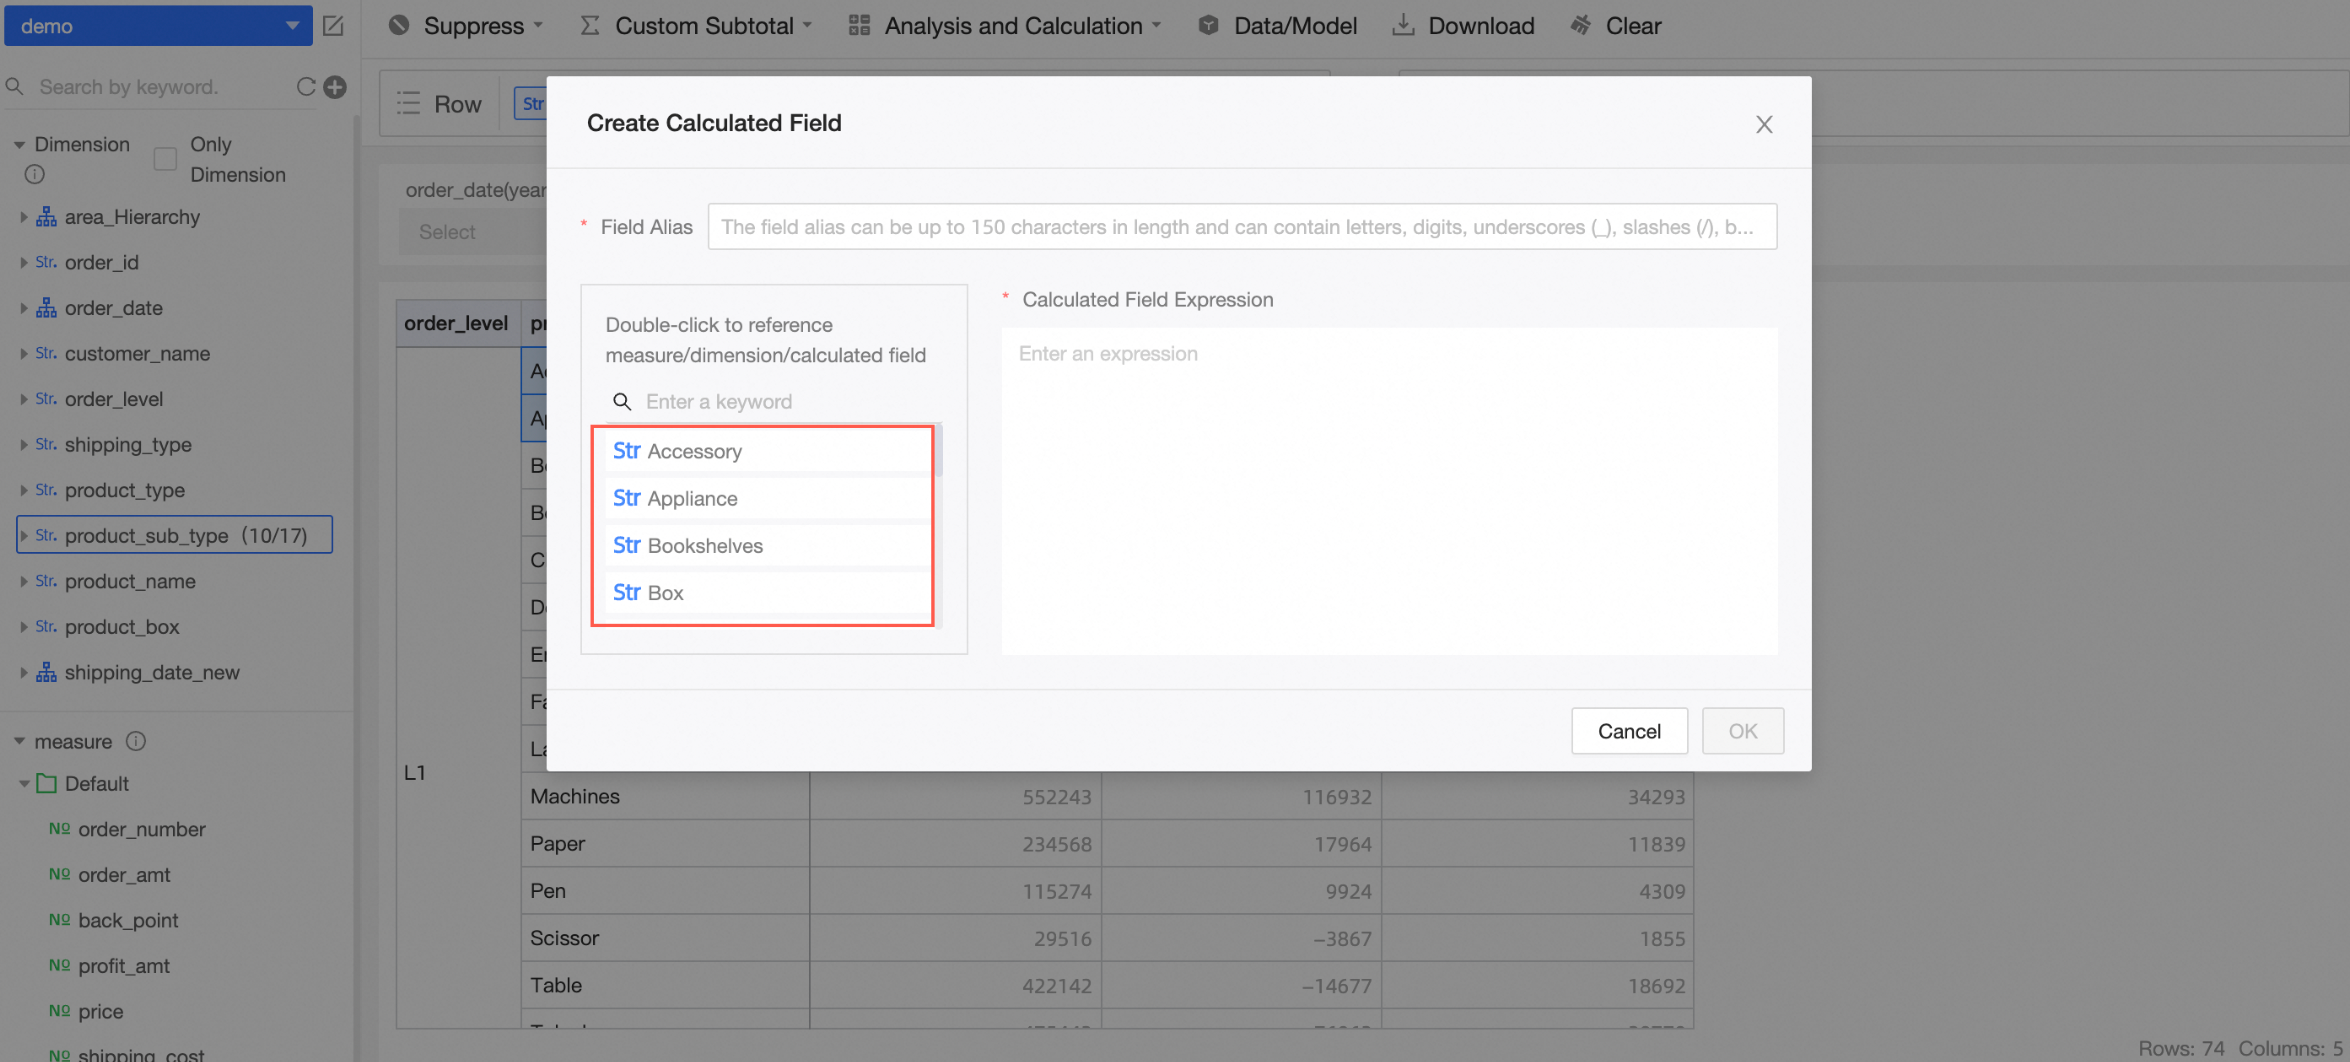Click the Calculated Field Expression text area

[x=1389, y=490]
